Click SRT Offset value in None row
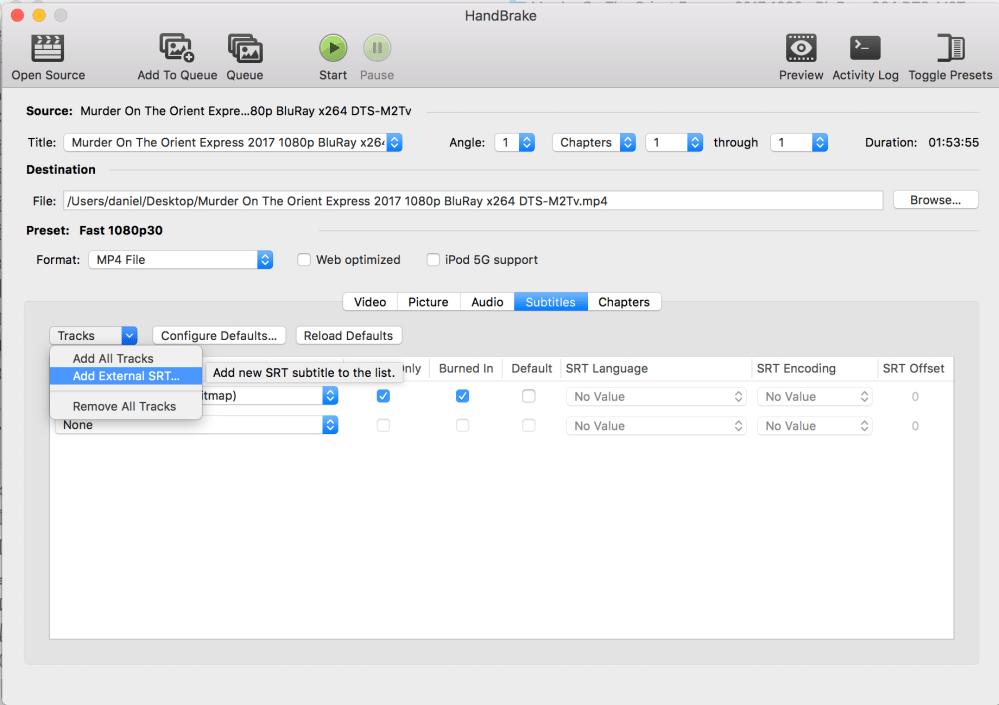 915,426
